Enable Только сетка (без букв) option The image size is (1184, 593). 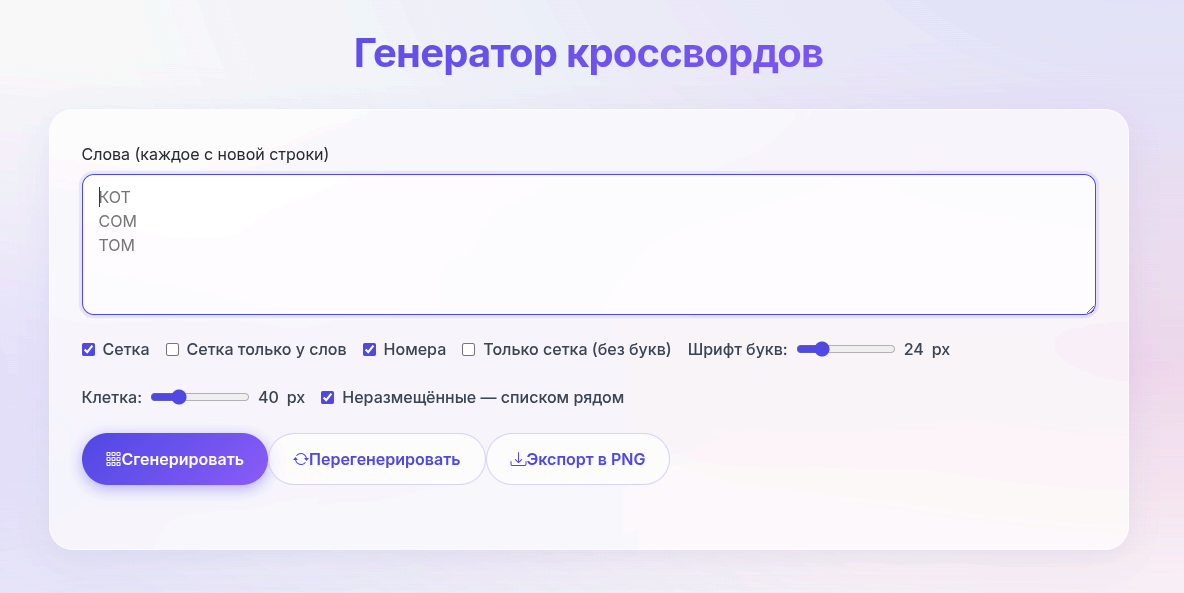pyautogui.click(x=468, y=350)
